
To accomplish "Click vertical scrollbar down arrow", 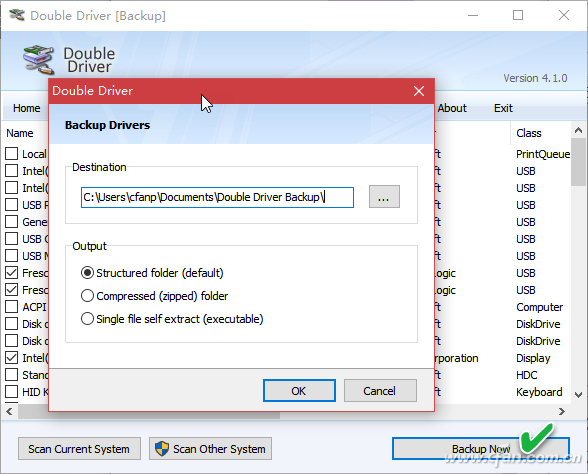I will click(x=579, y=394).
